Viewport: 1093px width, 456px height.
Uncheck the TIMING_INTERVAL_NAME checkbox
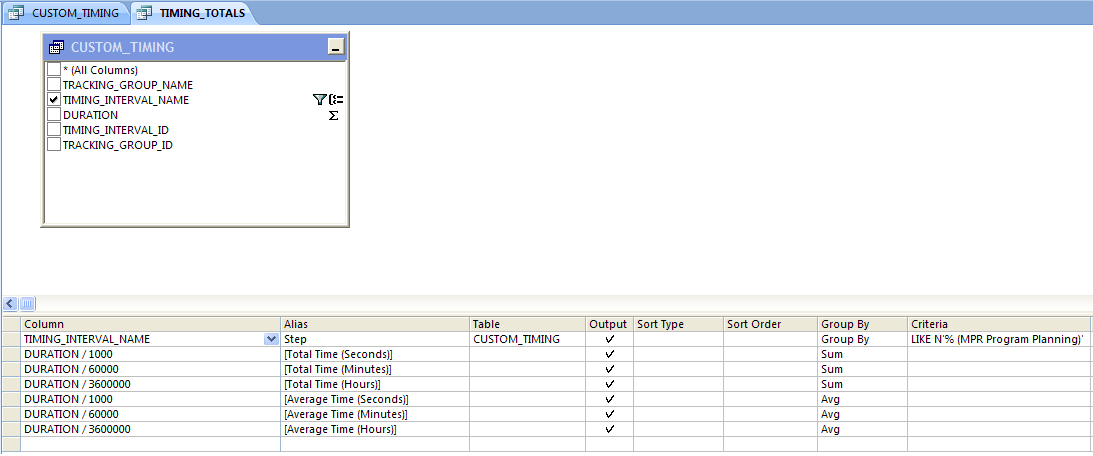54,100
